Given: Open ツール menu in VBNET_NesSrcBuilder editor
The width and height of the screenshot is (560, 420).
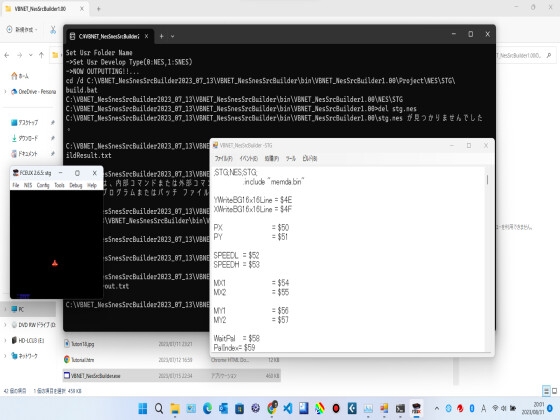Looking at the screenshot, I should click(x=290, y=158).
